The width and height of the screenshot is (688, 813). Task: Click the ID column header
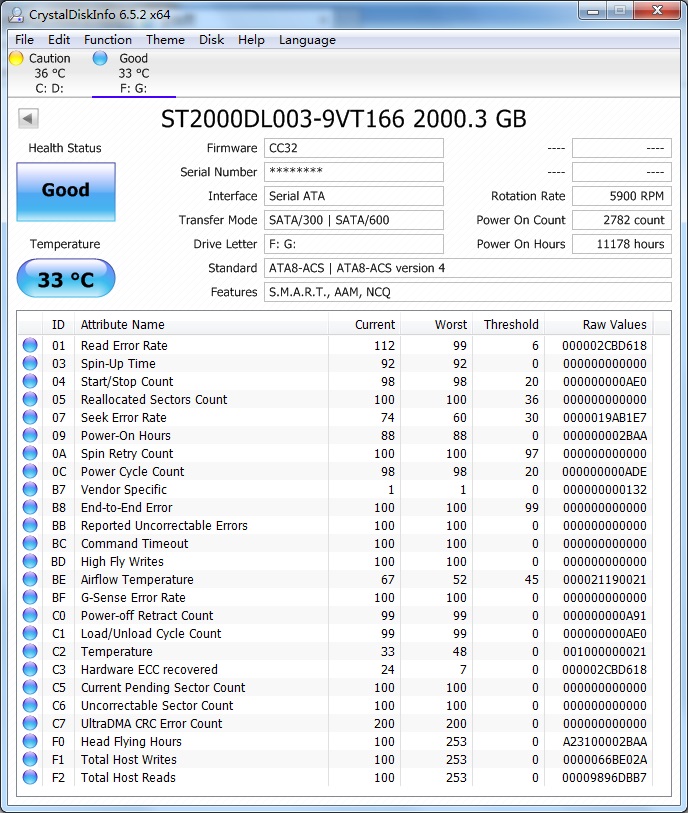tap(59, 325)
